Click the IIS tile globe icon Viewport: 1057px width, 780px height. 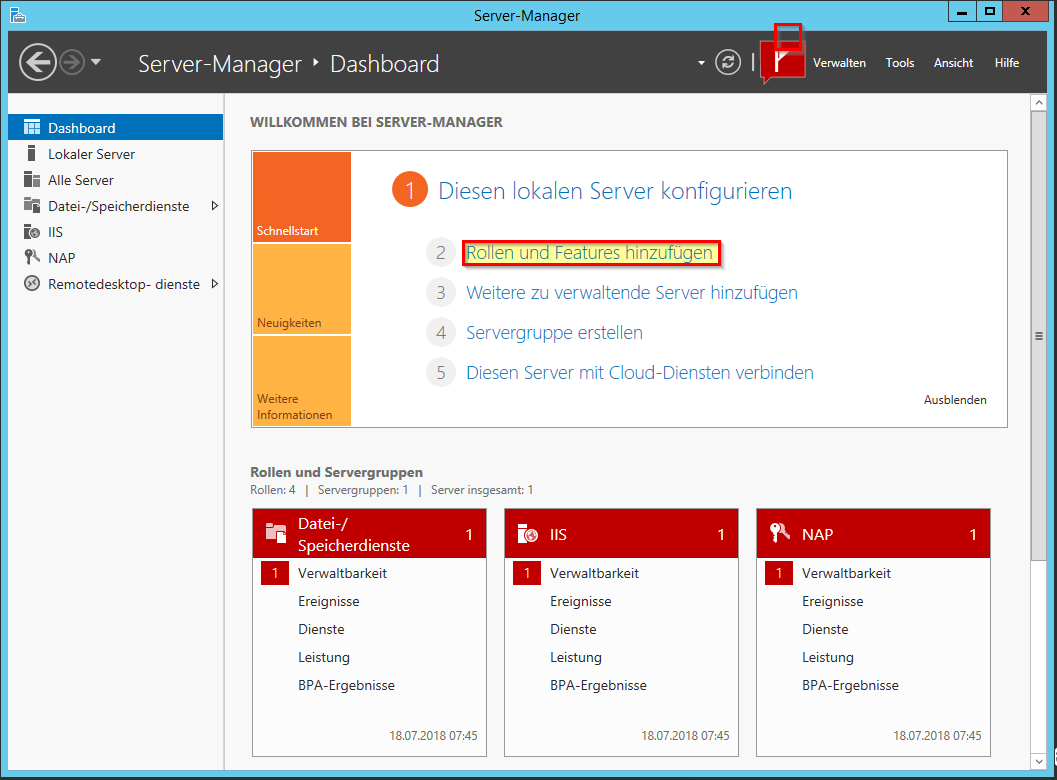coord(528,533)
